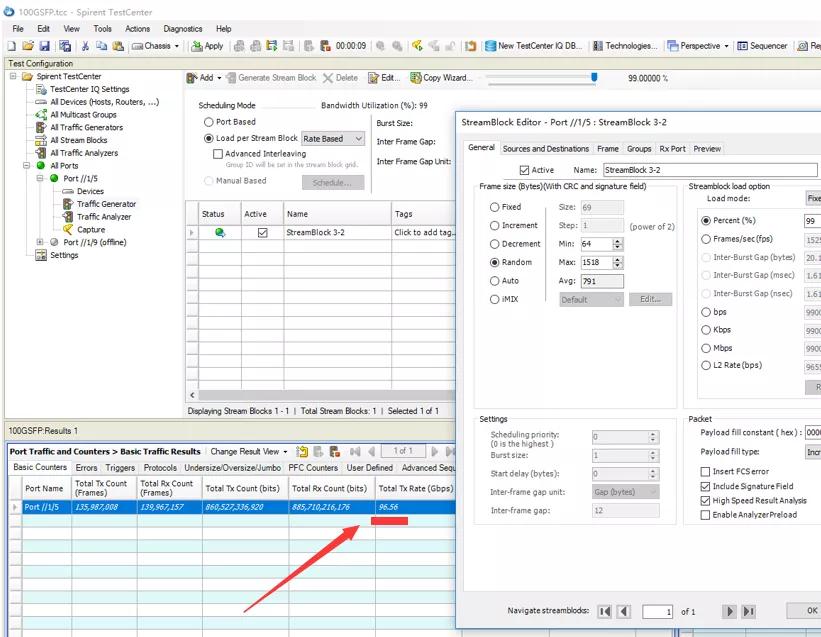Screen dimensions: 821x637
Task: Select All Traffic Generators in tree
Action: coord(86,127)
